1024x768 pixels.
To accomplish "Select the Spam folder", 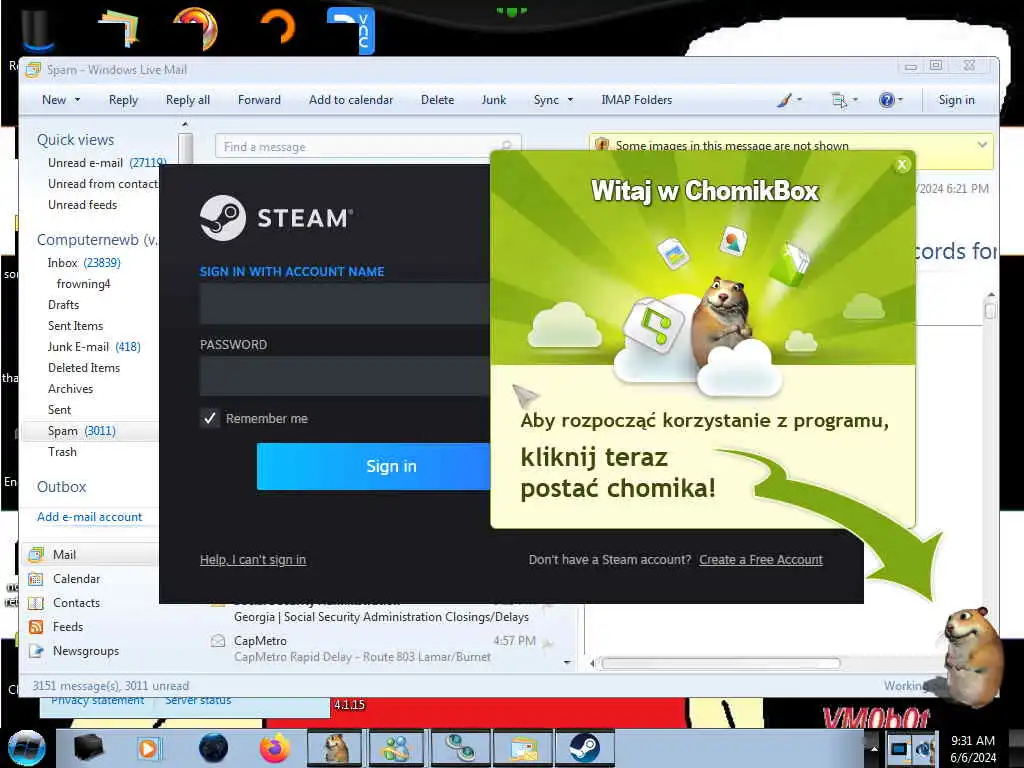I will pyautogui.click(x=81, y=431).
